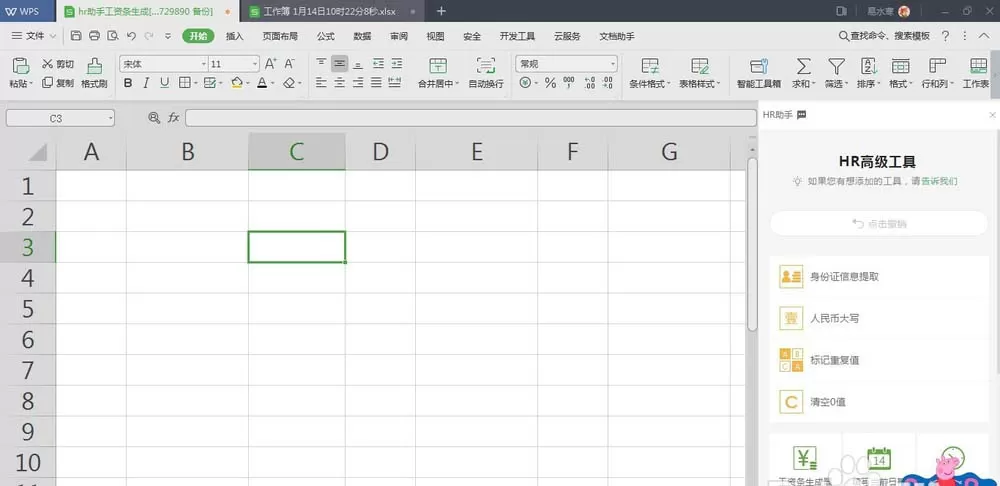Click Filter (筛选) funnel icon

click(x=836, y=66)
